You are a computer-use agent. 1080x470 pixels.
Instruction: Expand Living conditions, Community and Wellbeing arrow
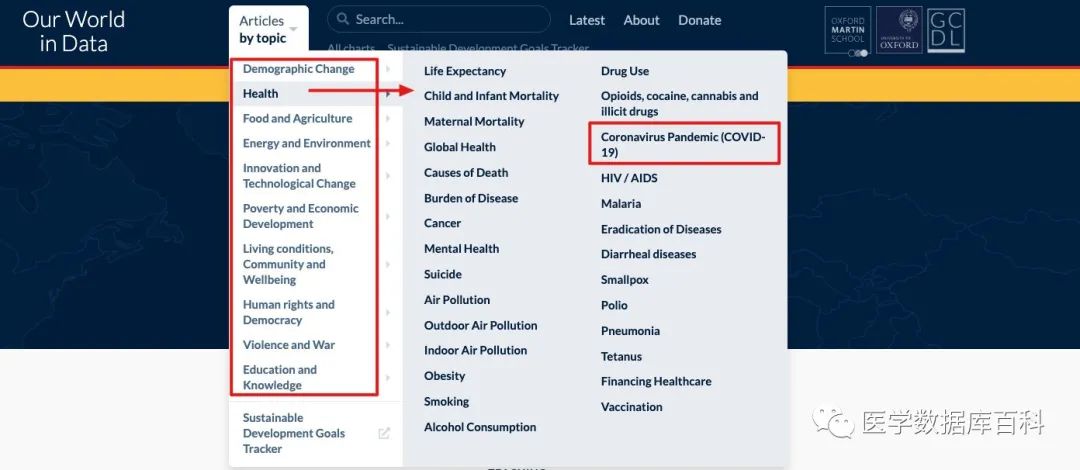[388, 265]
